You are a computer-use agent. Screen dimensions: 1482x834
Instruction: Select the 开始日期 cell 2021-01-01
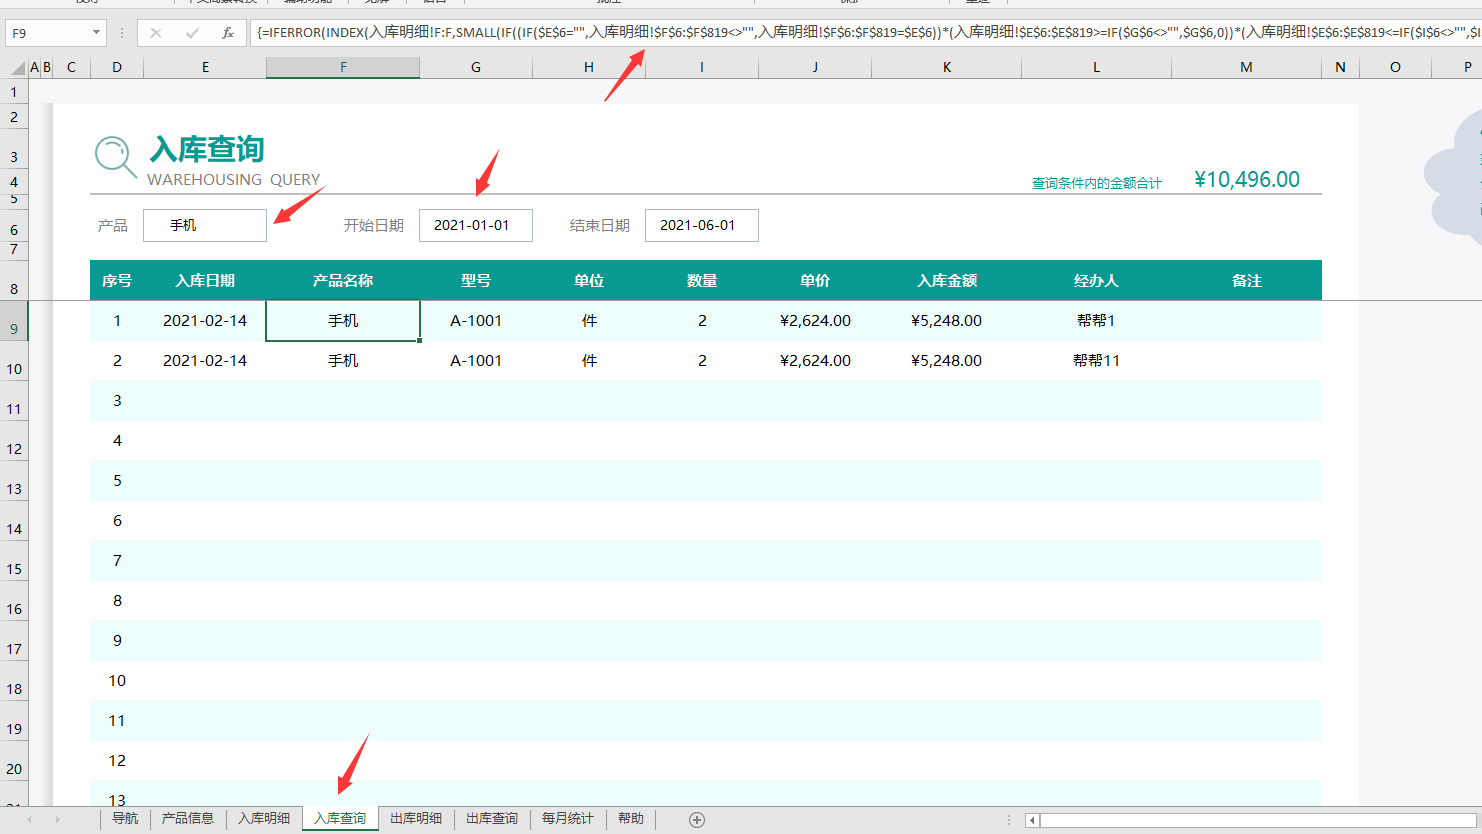[476, 225]
